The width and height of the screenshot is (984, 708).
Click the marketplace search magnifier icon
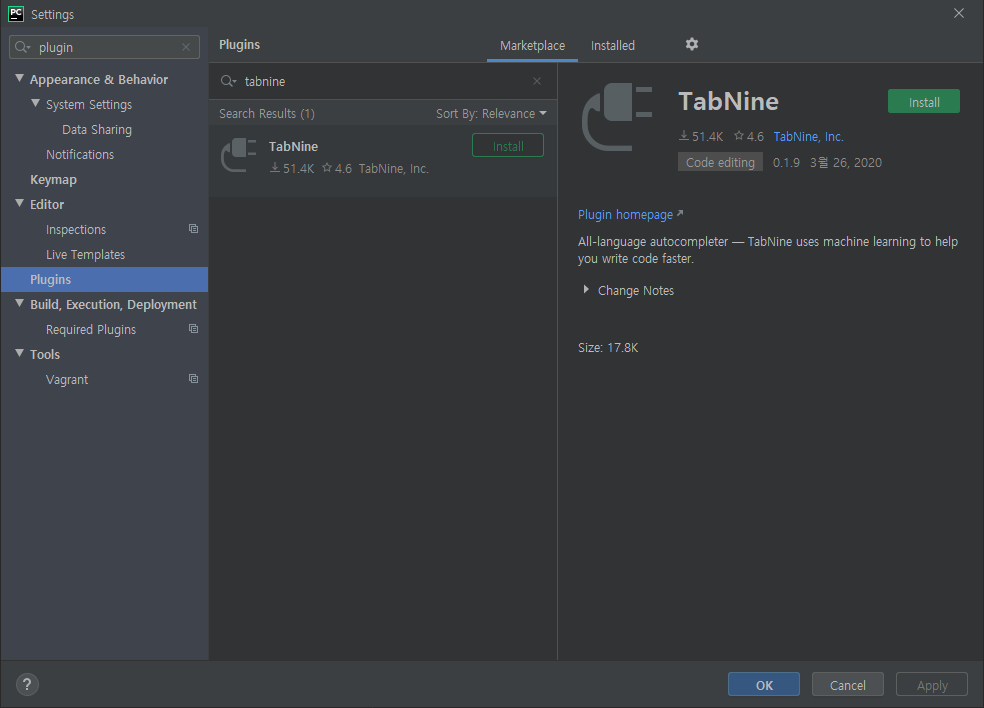click(228, 81)
